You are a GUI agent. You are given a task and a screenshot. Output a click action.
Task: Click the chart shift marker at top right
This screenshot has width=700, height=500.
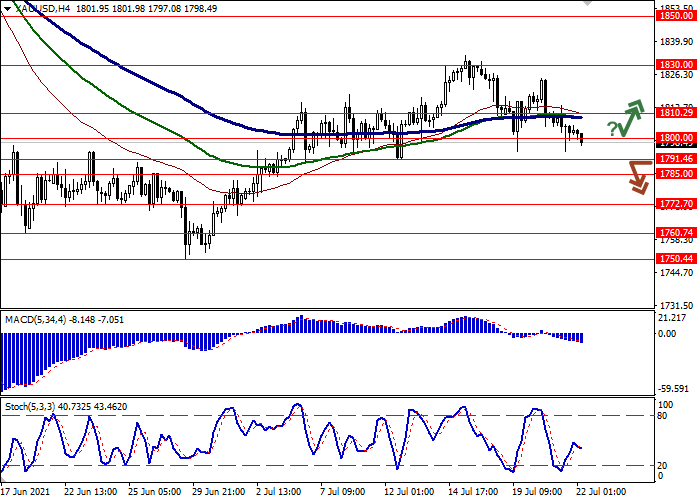tap(587, 3)
